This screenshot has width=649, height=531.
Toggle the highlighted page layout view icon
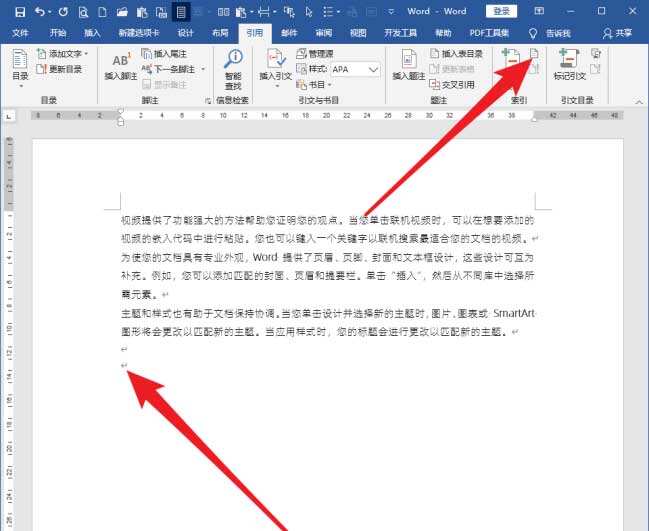[x=181, y=12]
